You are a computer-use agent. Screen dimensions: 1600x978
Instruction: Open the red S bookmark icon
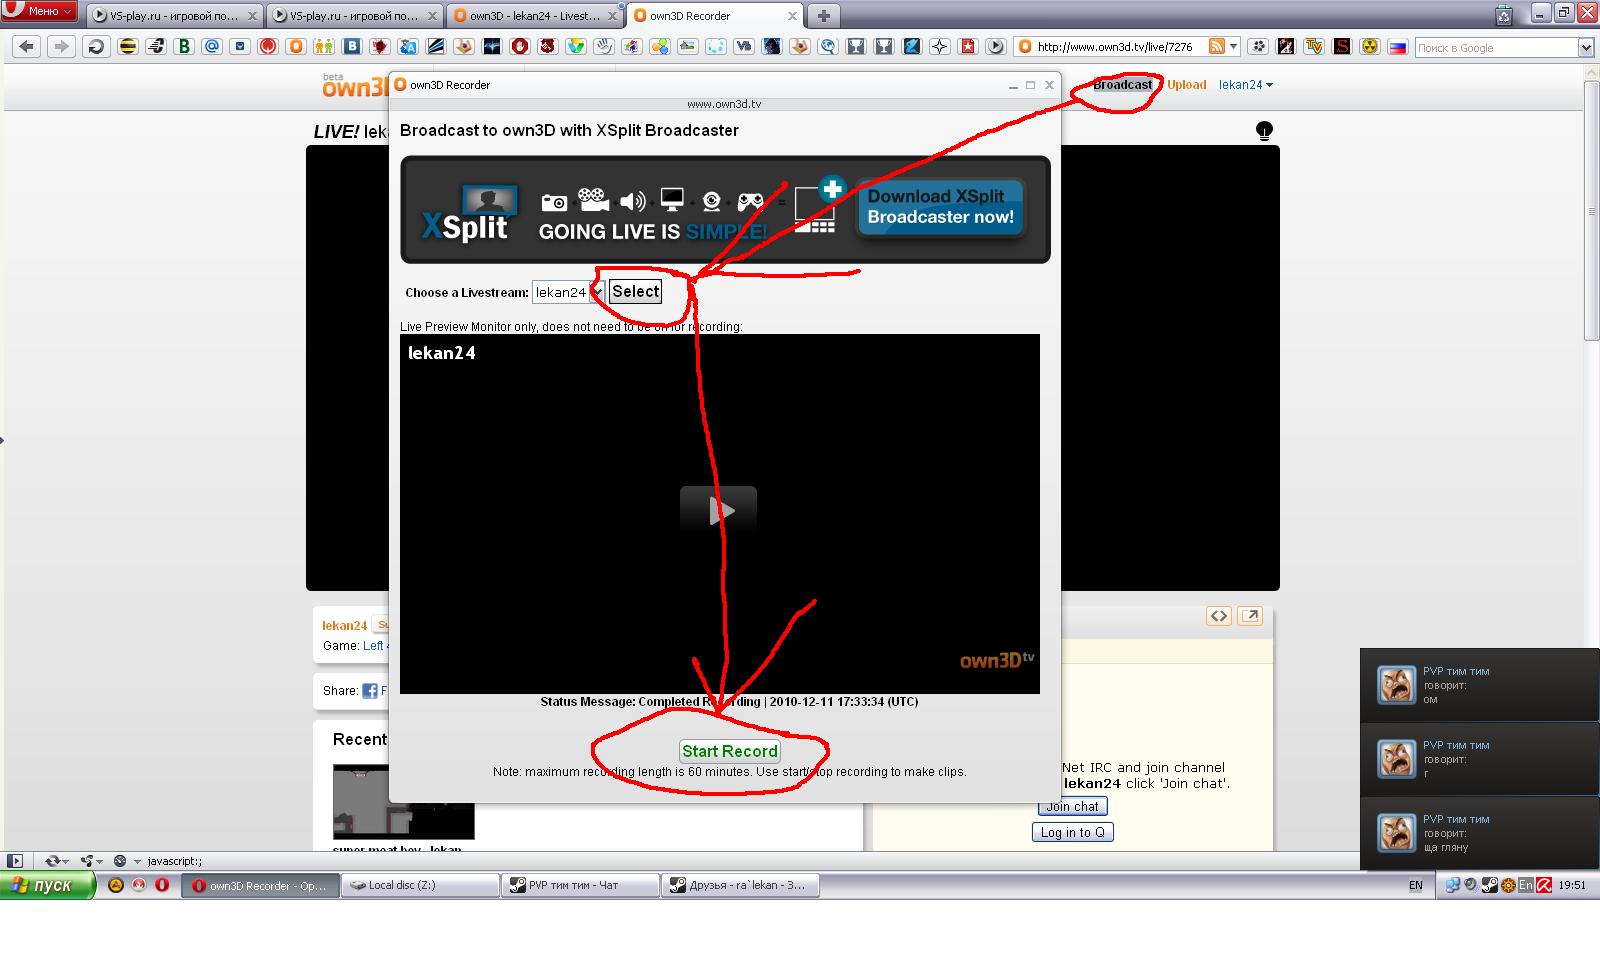[x=1342, y=46]
